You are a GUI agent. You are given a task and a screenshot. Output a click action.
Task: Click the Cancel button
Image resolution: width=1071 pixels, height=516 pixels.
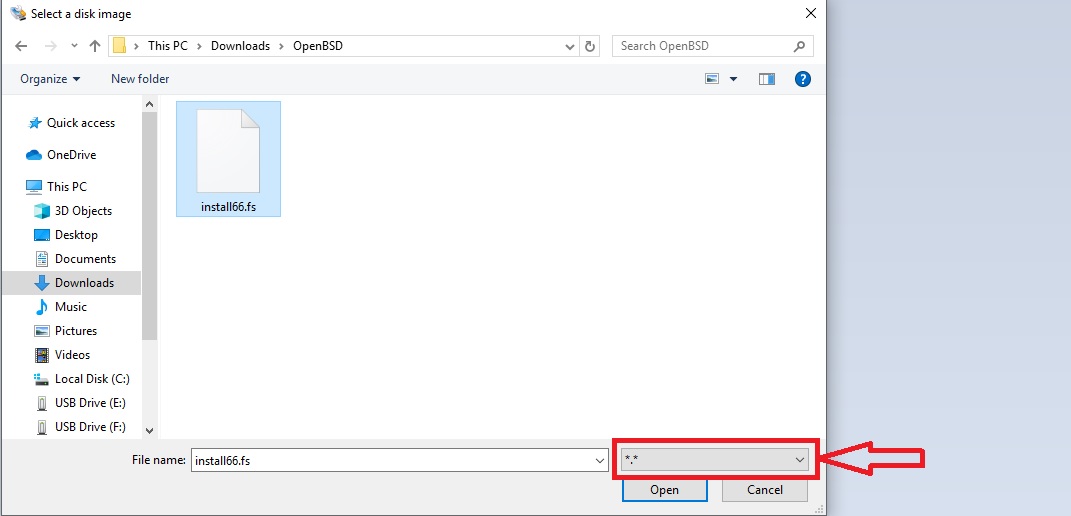[x=764, y=489]
